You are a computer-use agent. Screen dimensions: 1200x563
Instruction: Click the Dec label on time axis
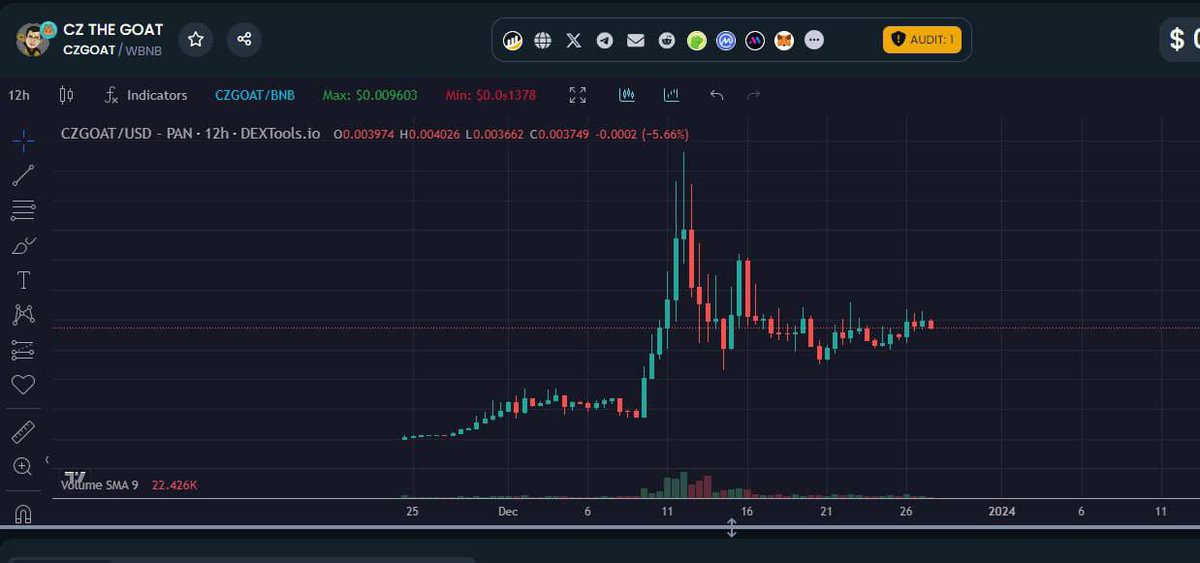point(508,511)
